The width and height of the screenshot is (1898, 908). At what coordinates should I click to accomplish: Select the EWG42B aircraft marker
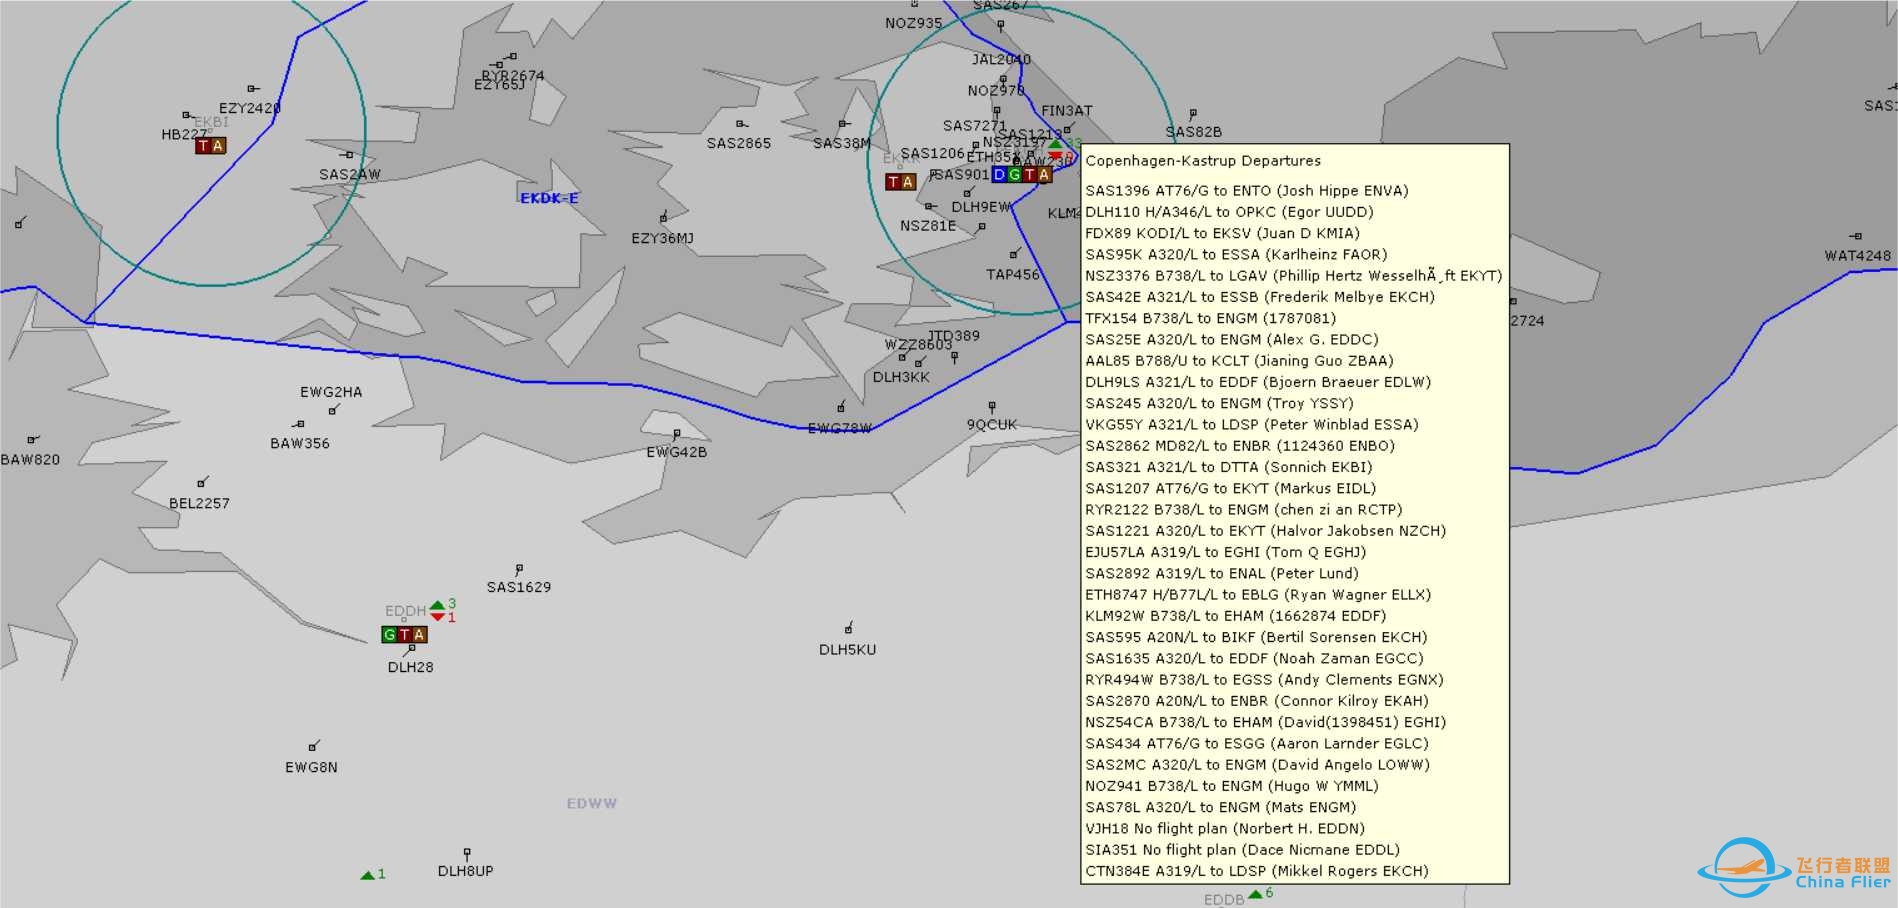[676, 435]
